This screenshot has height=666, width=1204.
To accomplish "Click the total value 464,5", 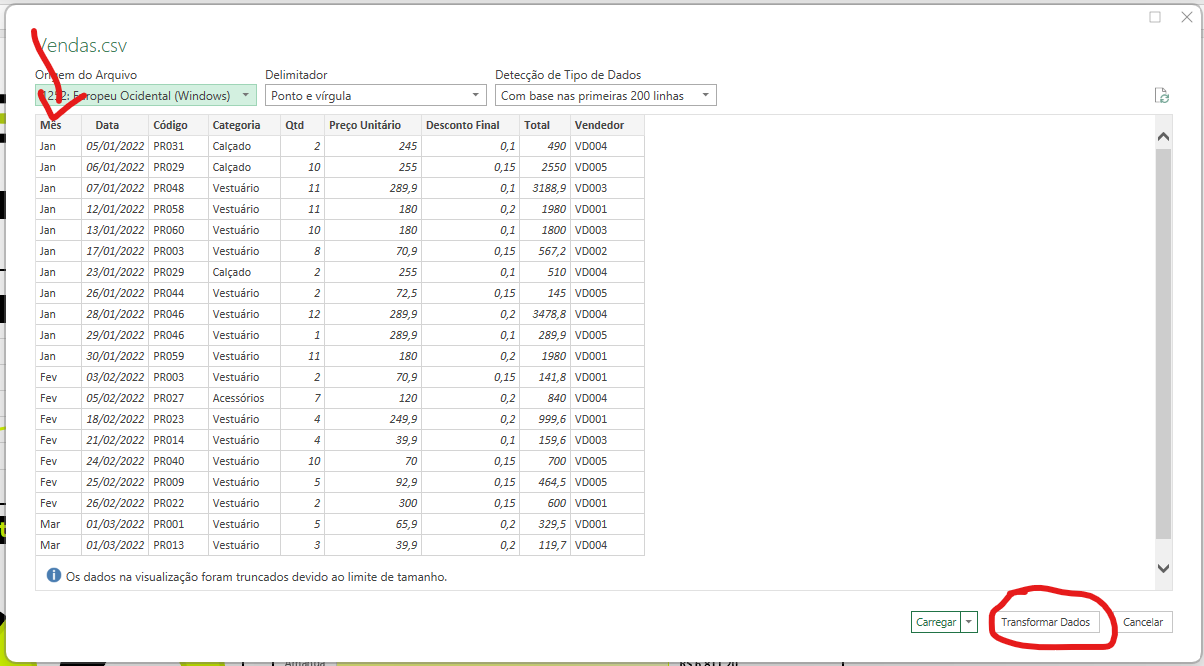I will point(545,482).
